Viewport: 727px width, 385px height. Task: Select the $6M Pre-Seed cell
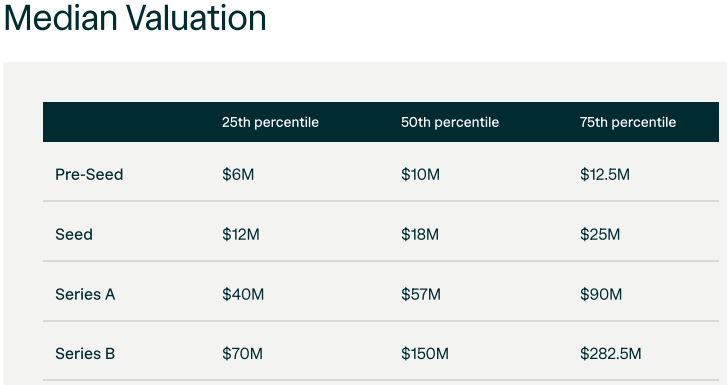pos(238,174)
